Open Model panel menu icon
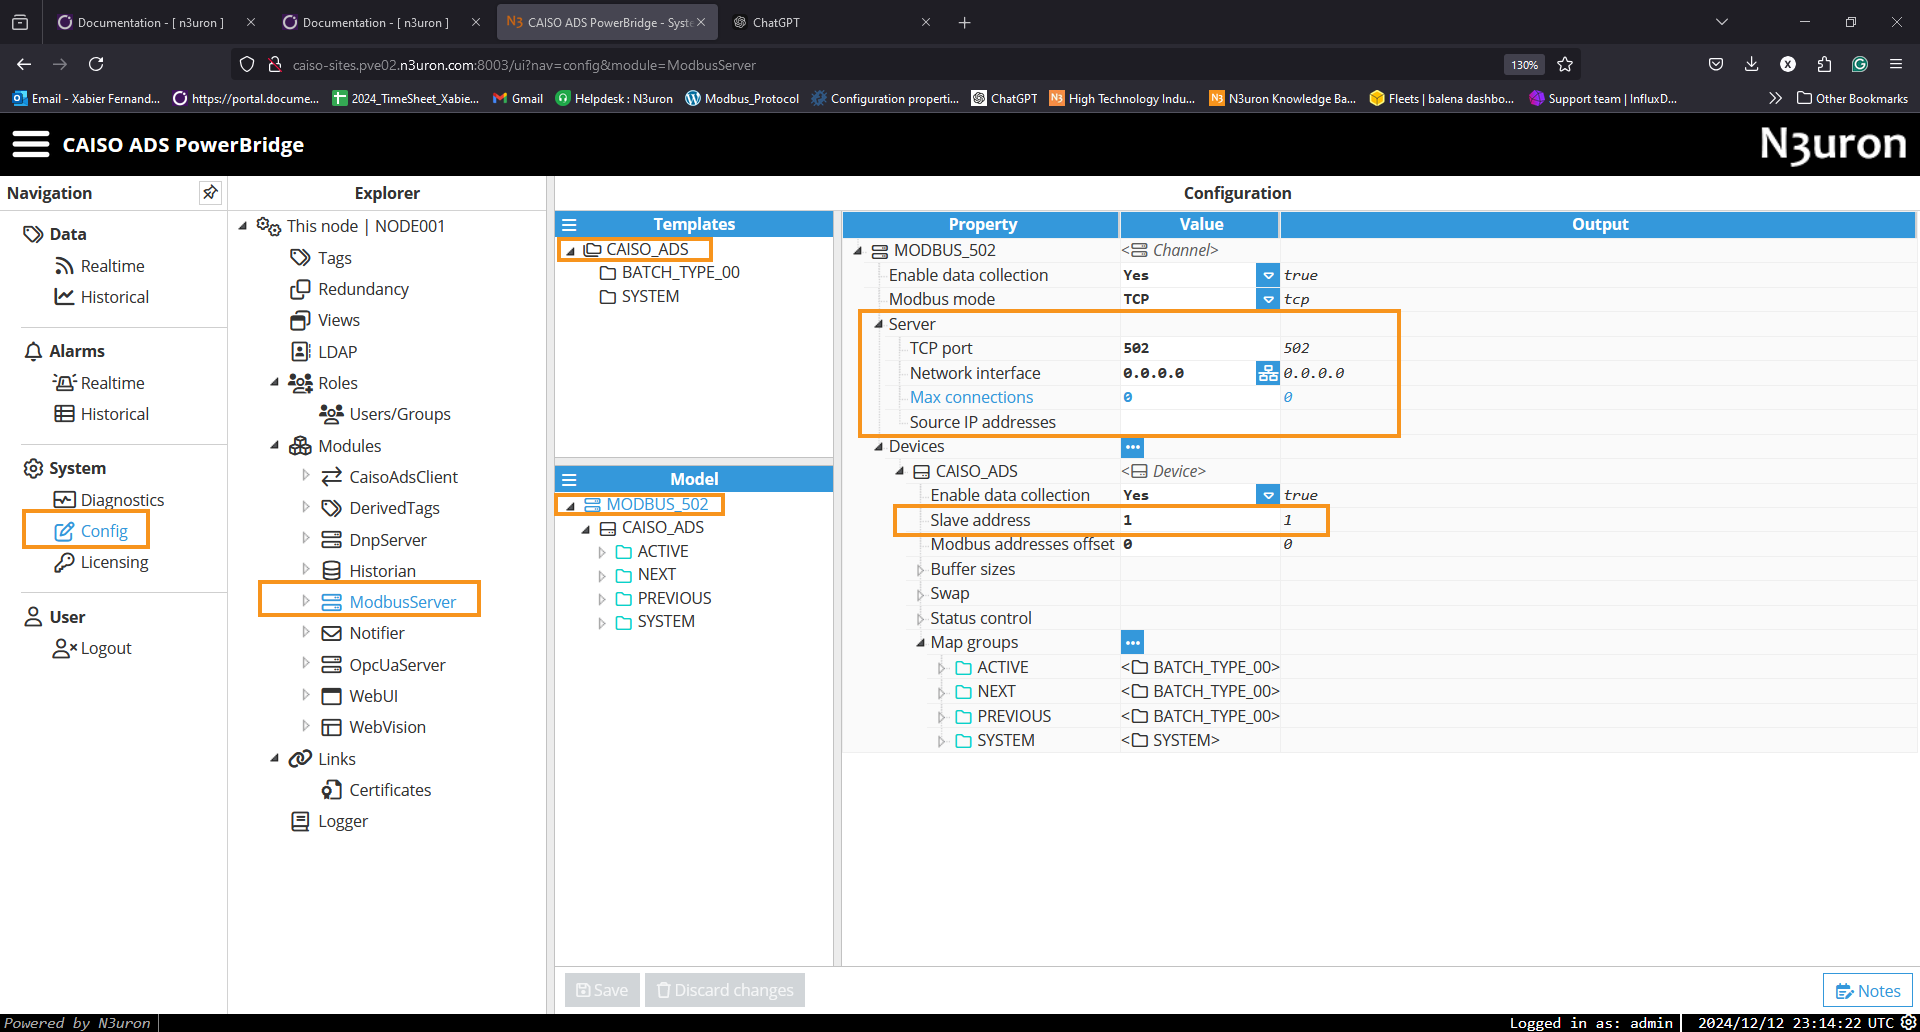The width and height of the screenshot is (1920, 1032). click(569, 479)
